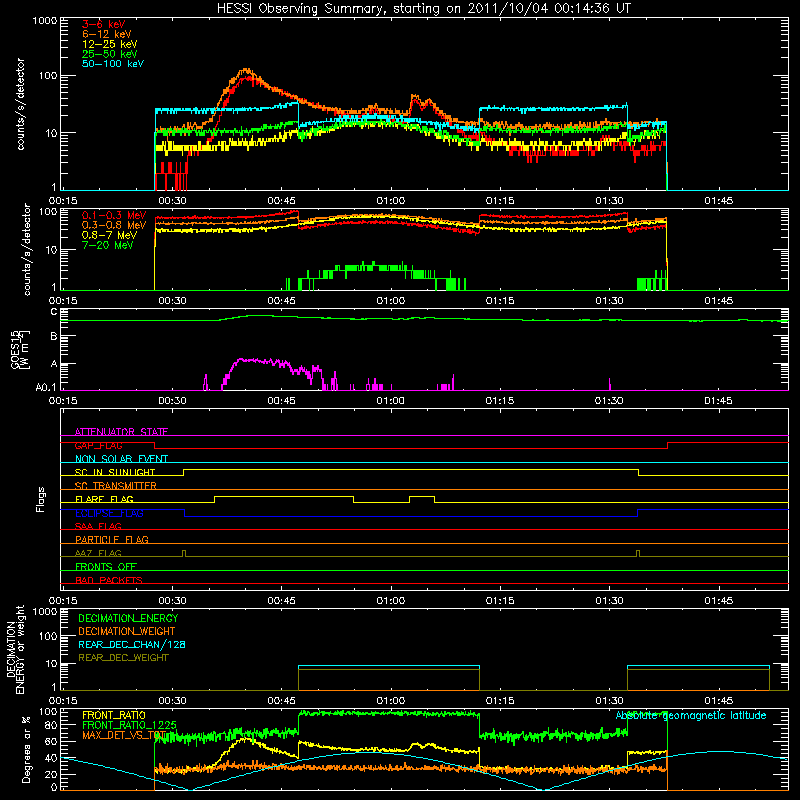Click the 00:45 tick under the Flags panel
The height and width of the screenshot is (800, 800).
282,601
